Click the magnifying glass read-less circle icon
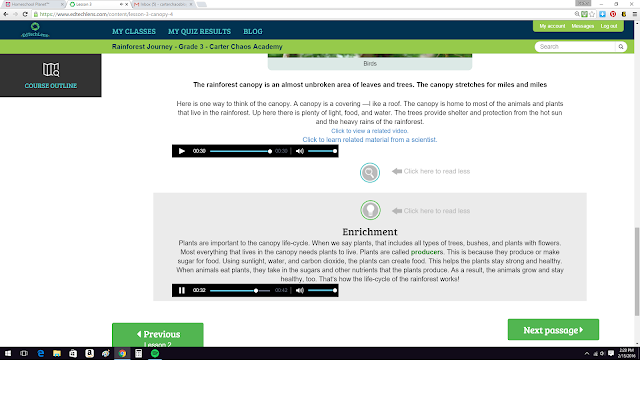The width and height of the screenshot is (640, 396). pos(370,173)
